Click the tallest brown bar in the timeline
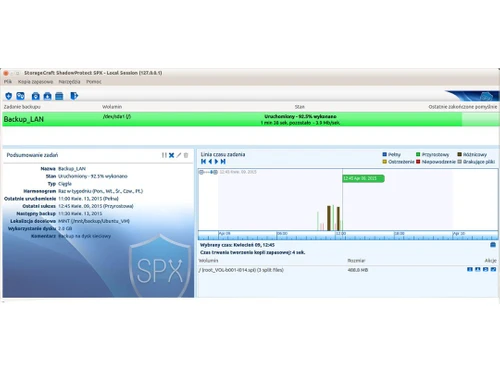This screenshot has width=500, height=375. pyautogui.click(x=329, y=218)
